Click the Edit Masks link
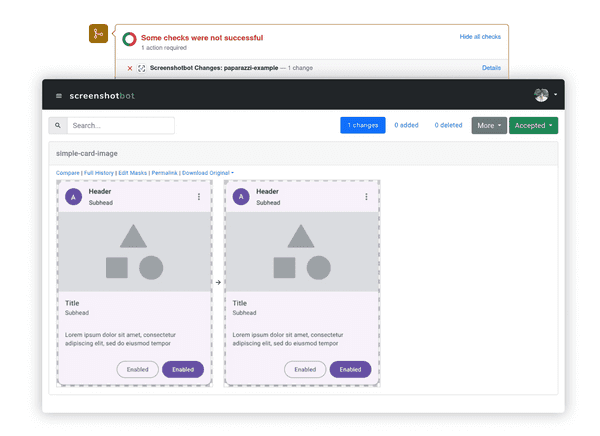This screenshot has width=600, height=436. pyautogui.click(x=132, y=173)
